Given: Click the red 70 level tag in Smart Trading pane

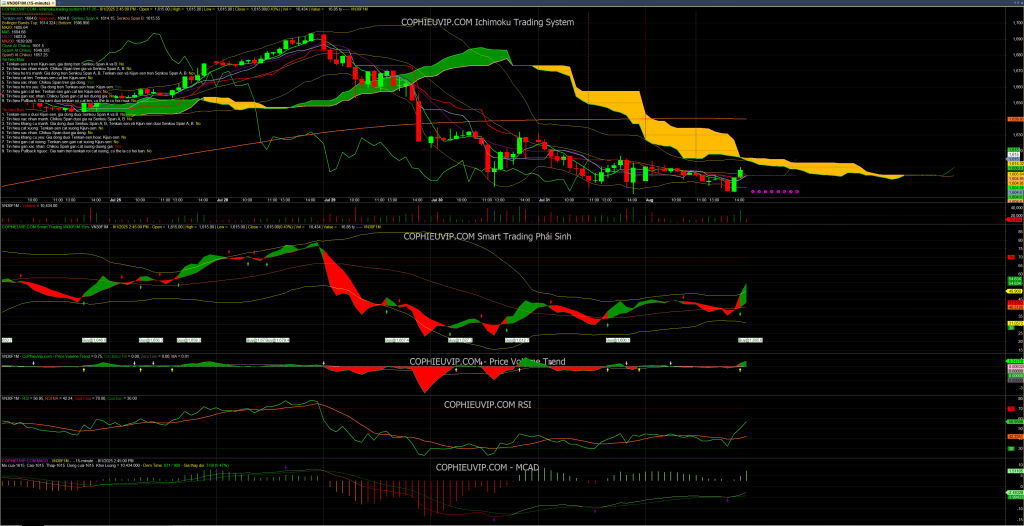Looking at the screenshot, I should click(x=1011, y=257).
